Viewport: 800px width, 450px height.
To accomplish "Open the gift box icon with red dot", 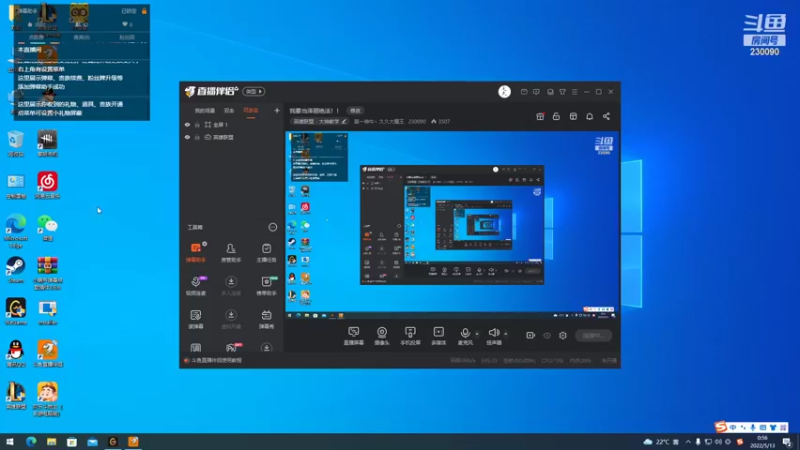I will click(x=540, y=116).
